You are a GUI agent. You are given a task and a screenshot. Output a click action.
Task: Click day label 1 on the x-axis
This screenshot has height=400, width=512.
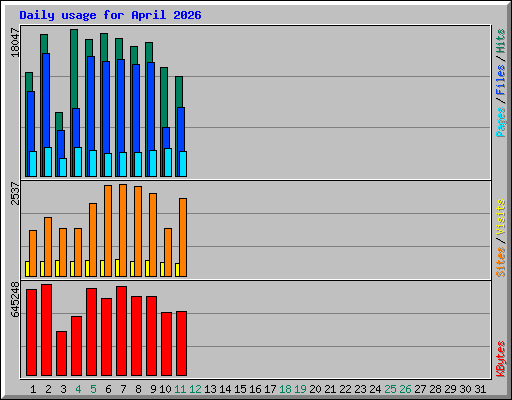pyautogui.click(x=33, y=389)
